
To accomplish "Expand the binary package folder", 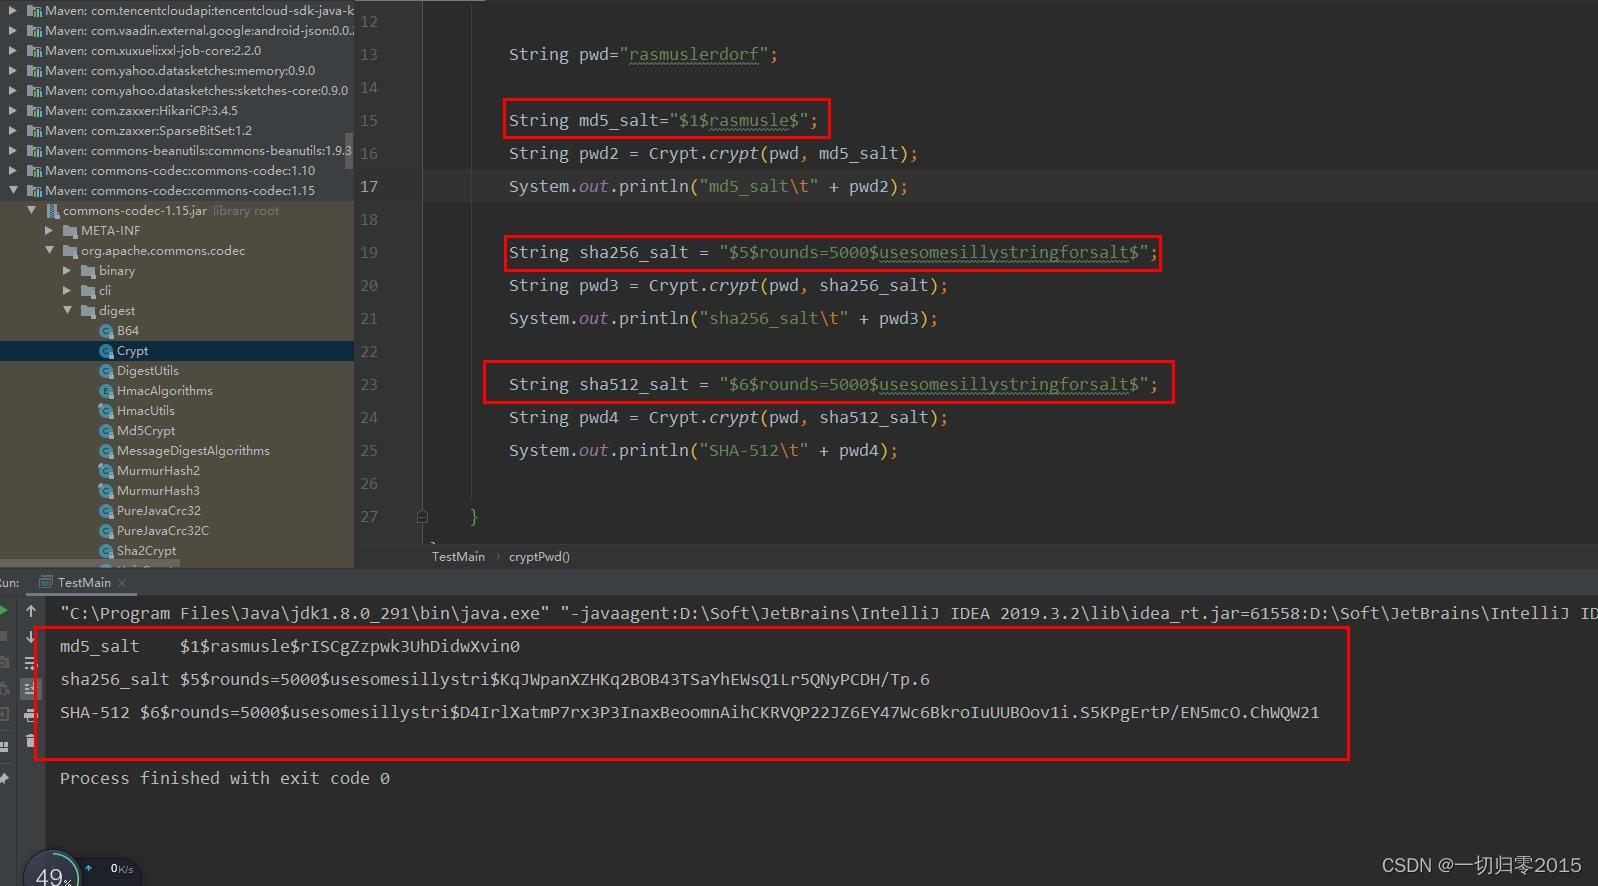I will [x=68, y=271].
